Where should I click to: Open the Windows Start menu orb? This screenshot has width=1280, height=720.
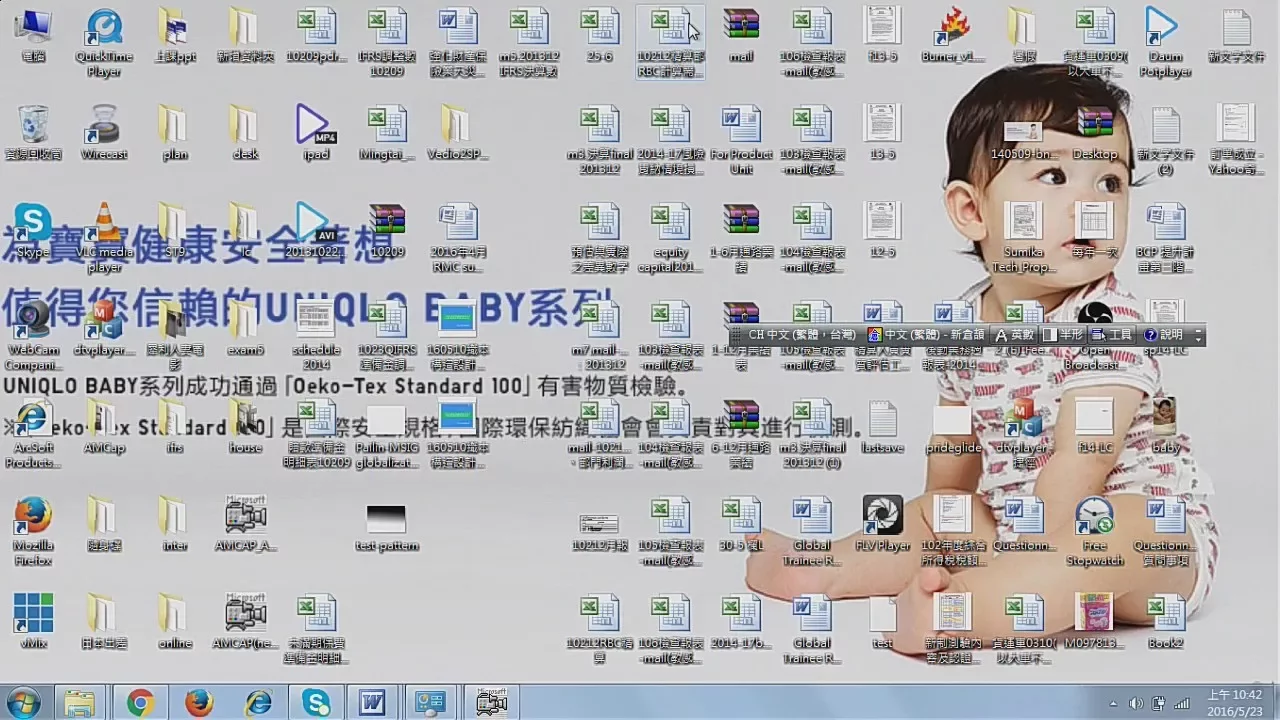click(x=24, y=703)
